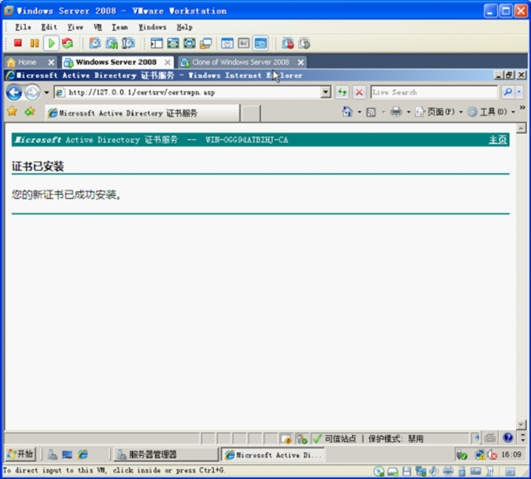Click the Live Search magnifier button
531x479 pixels.
(x=507, y=92)
